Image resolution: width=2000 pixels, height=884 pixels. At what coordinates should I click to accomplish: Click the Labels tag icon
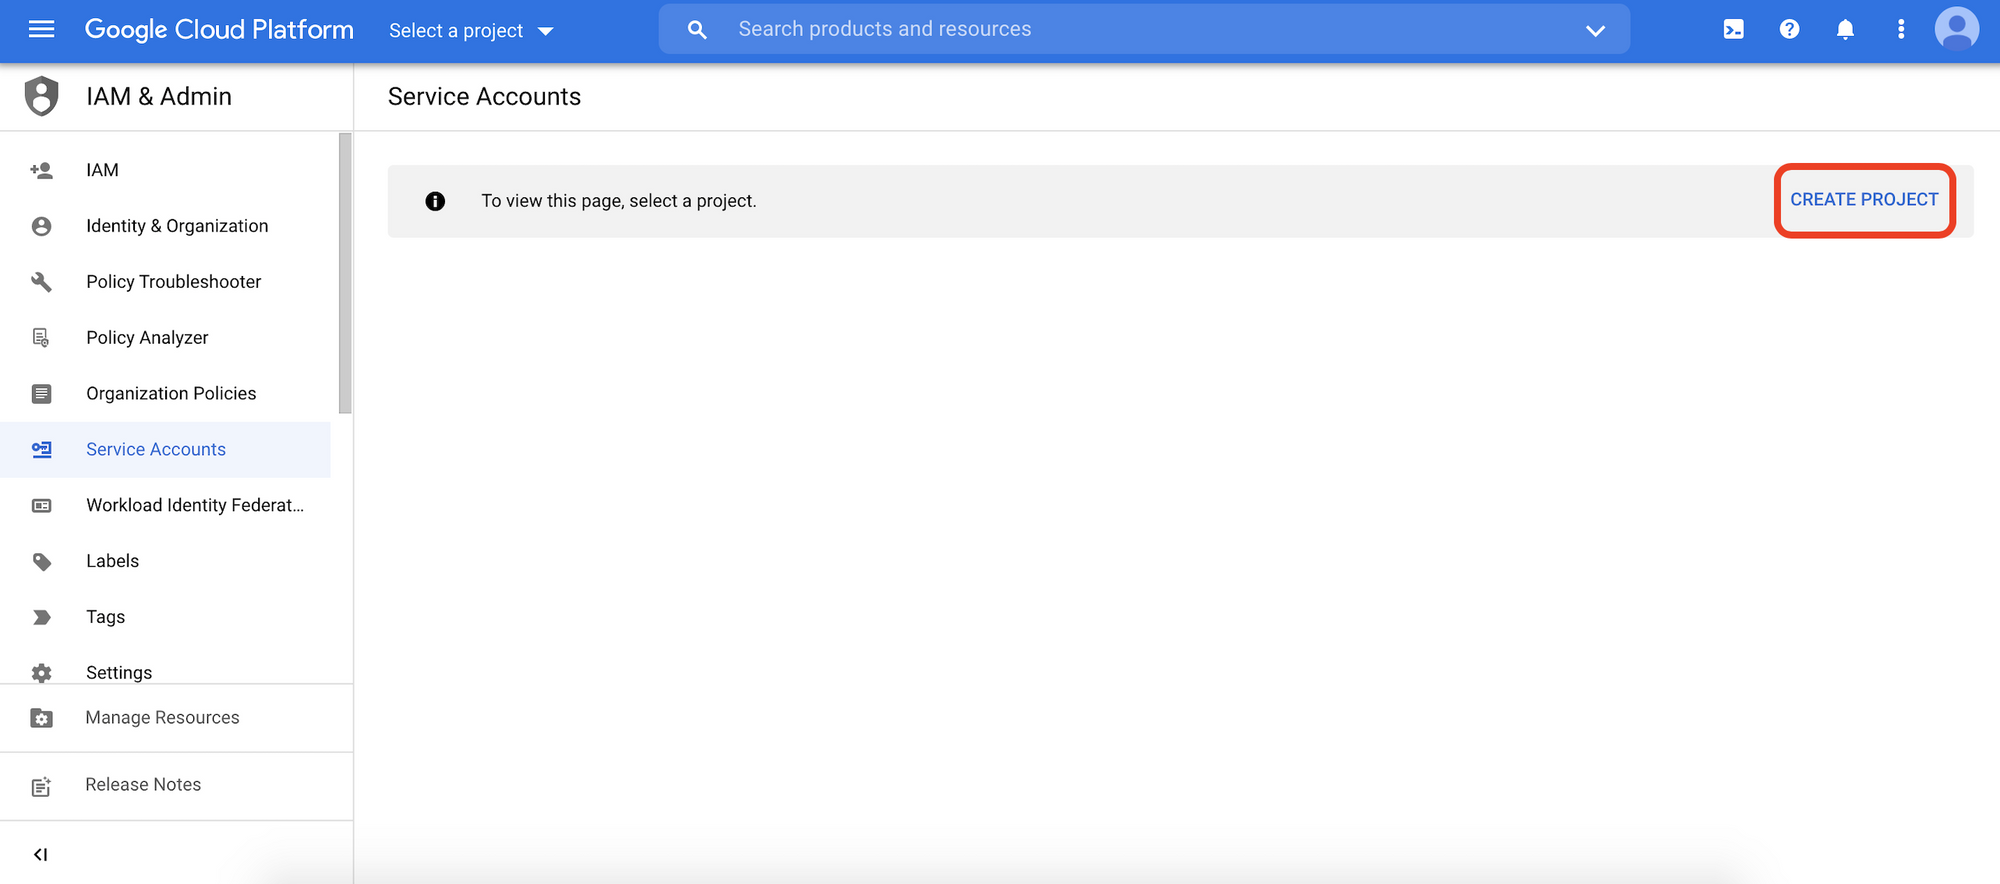click(x=41, y=562)
